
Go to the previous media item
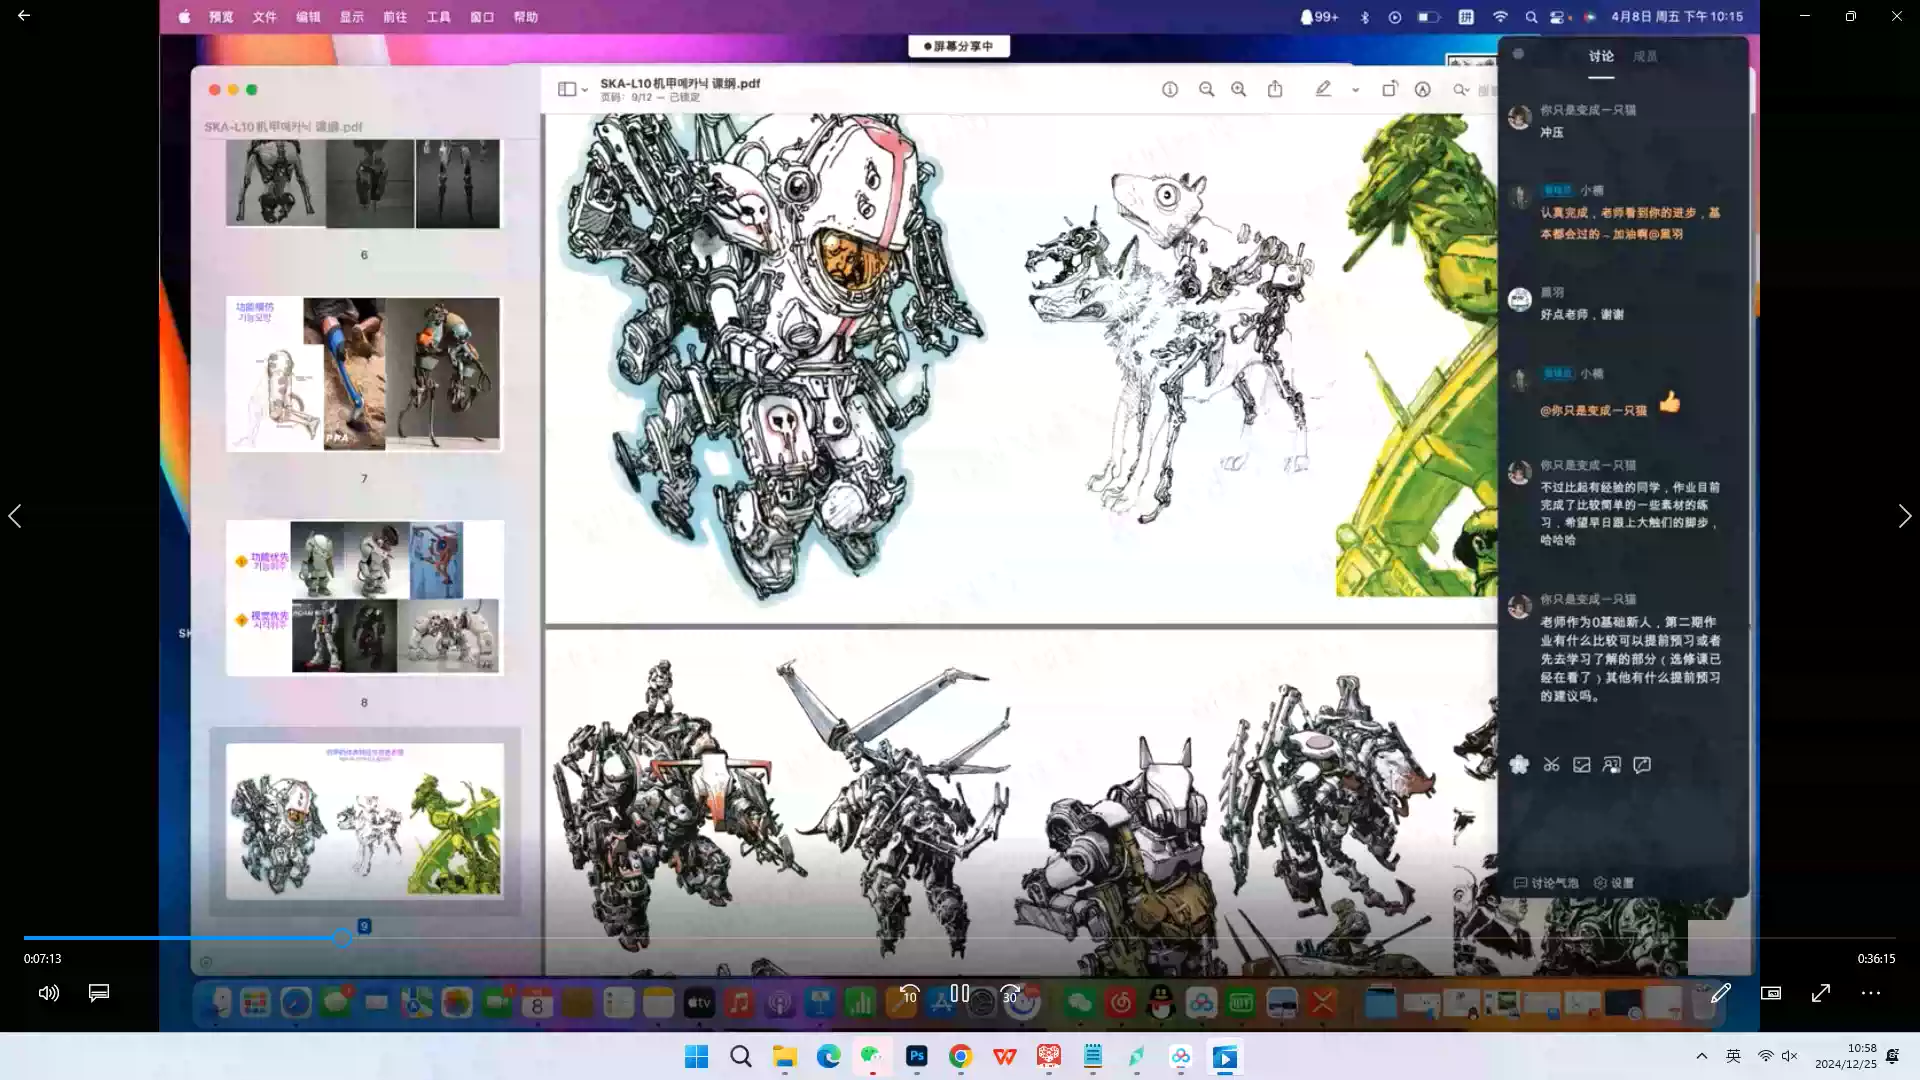[x=15, y=516]
